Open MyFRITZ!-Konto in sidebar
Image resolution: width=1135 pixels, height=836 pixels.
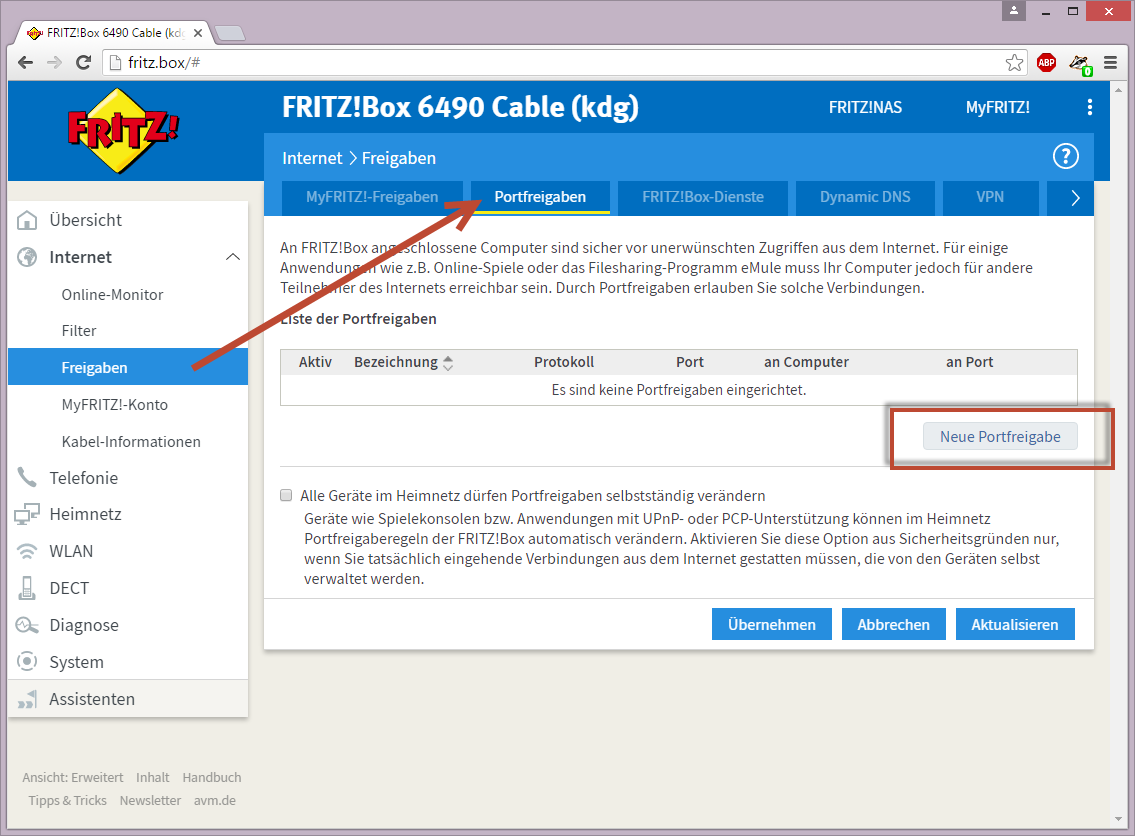click(x=114, y=405)
